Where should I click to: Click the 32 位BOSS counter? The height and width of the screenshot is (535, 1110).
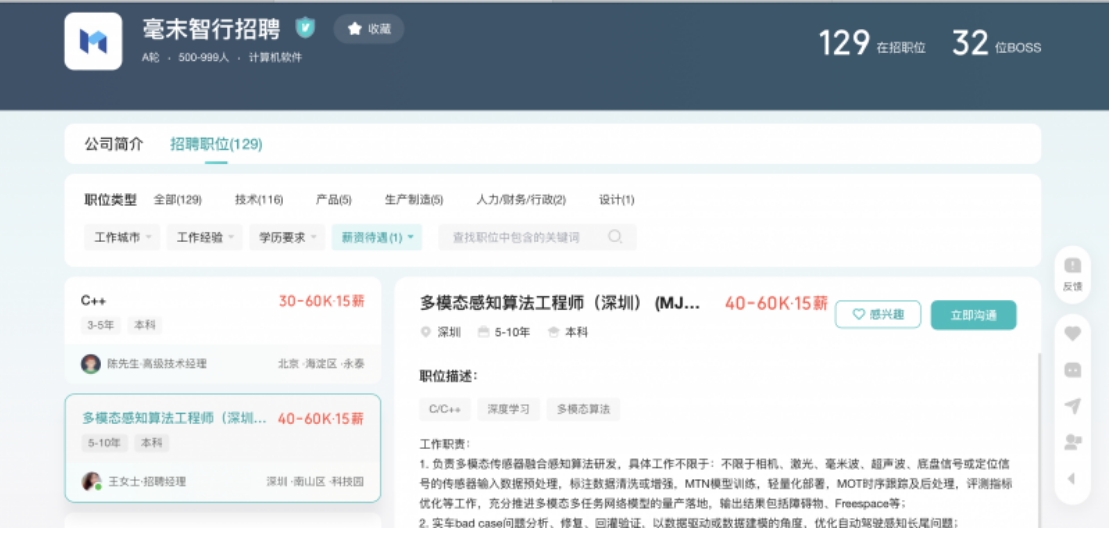point(997,44)
